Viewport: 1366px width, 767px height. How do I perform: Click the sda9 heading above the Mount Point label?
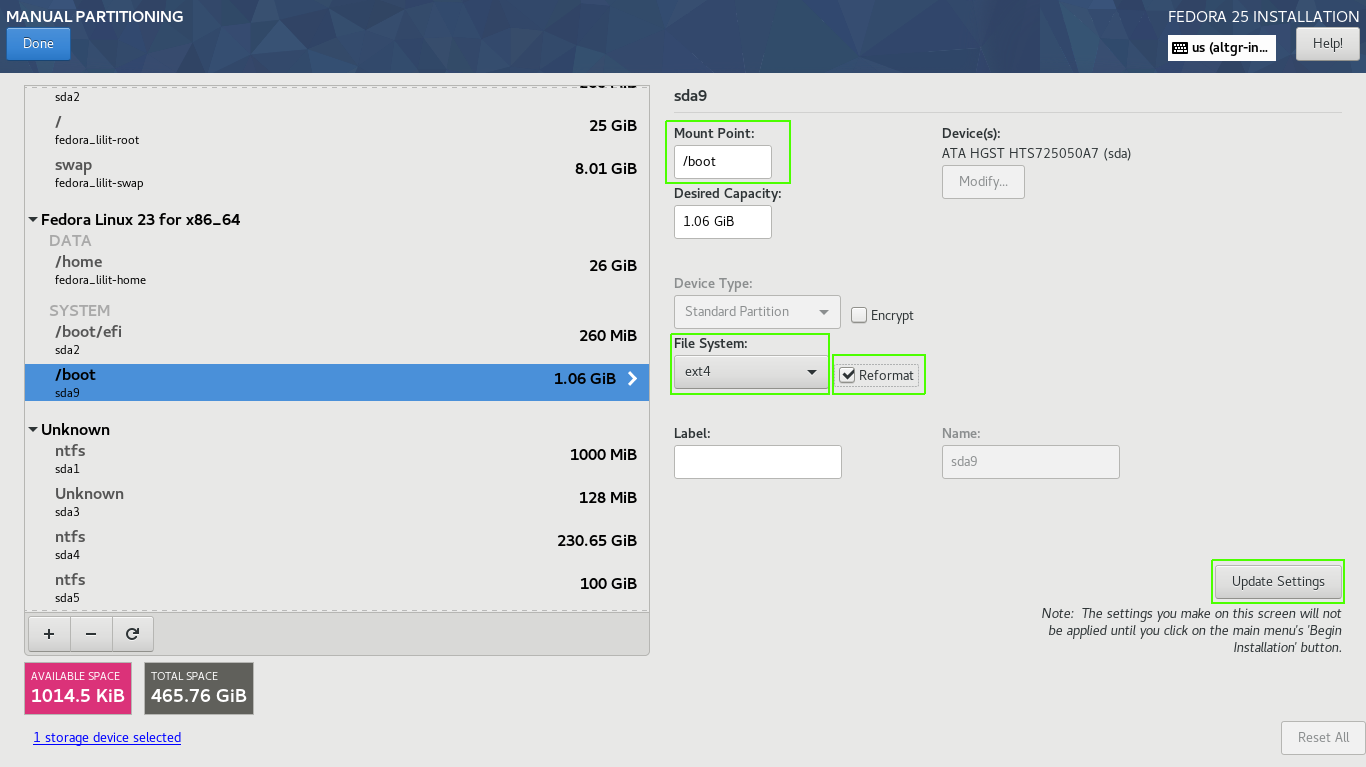point(691,96)
